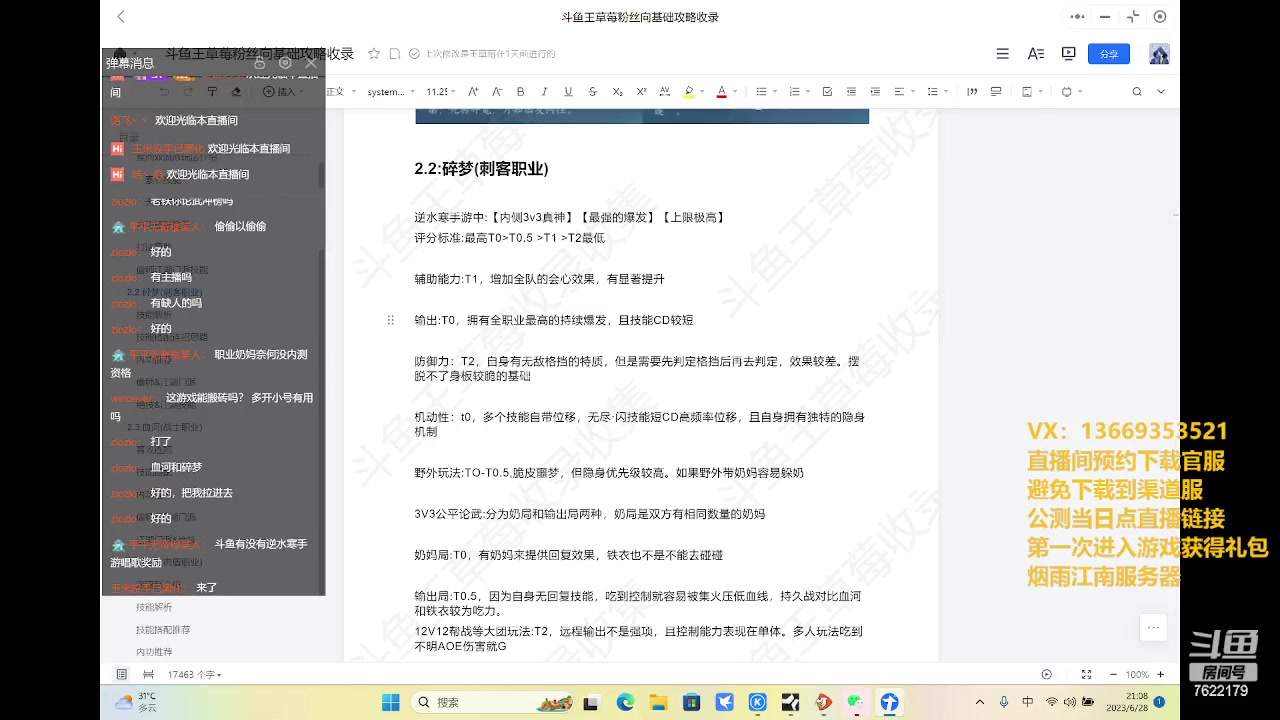The image size is (1280, 720).
Task: Open the highlight color tool
Action: [689, 91]
